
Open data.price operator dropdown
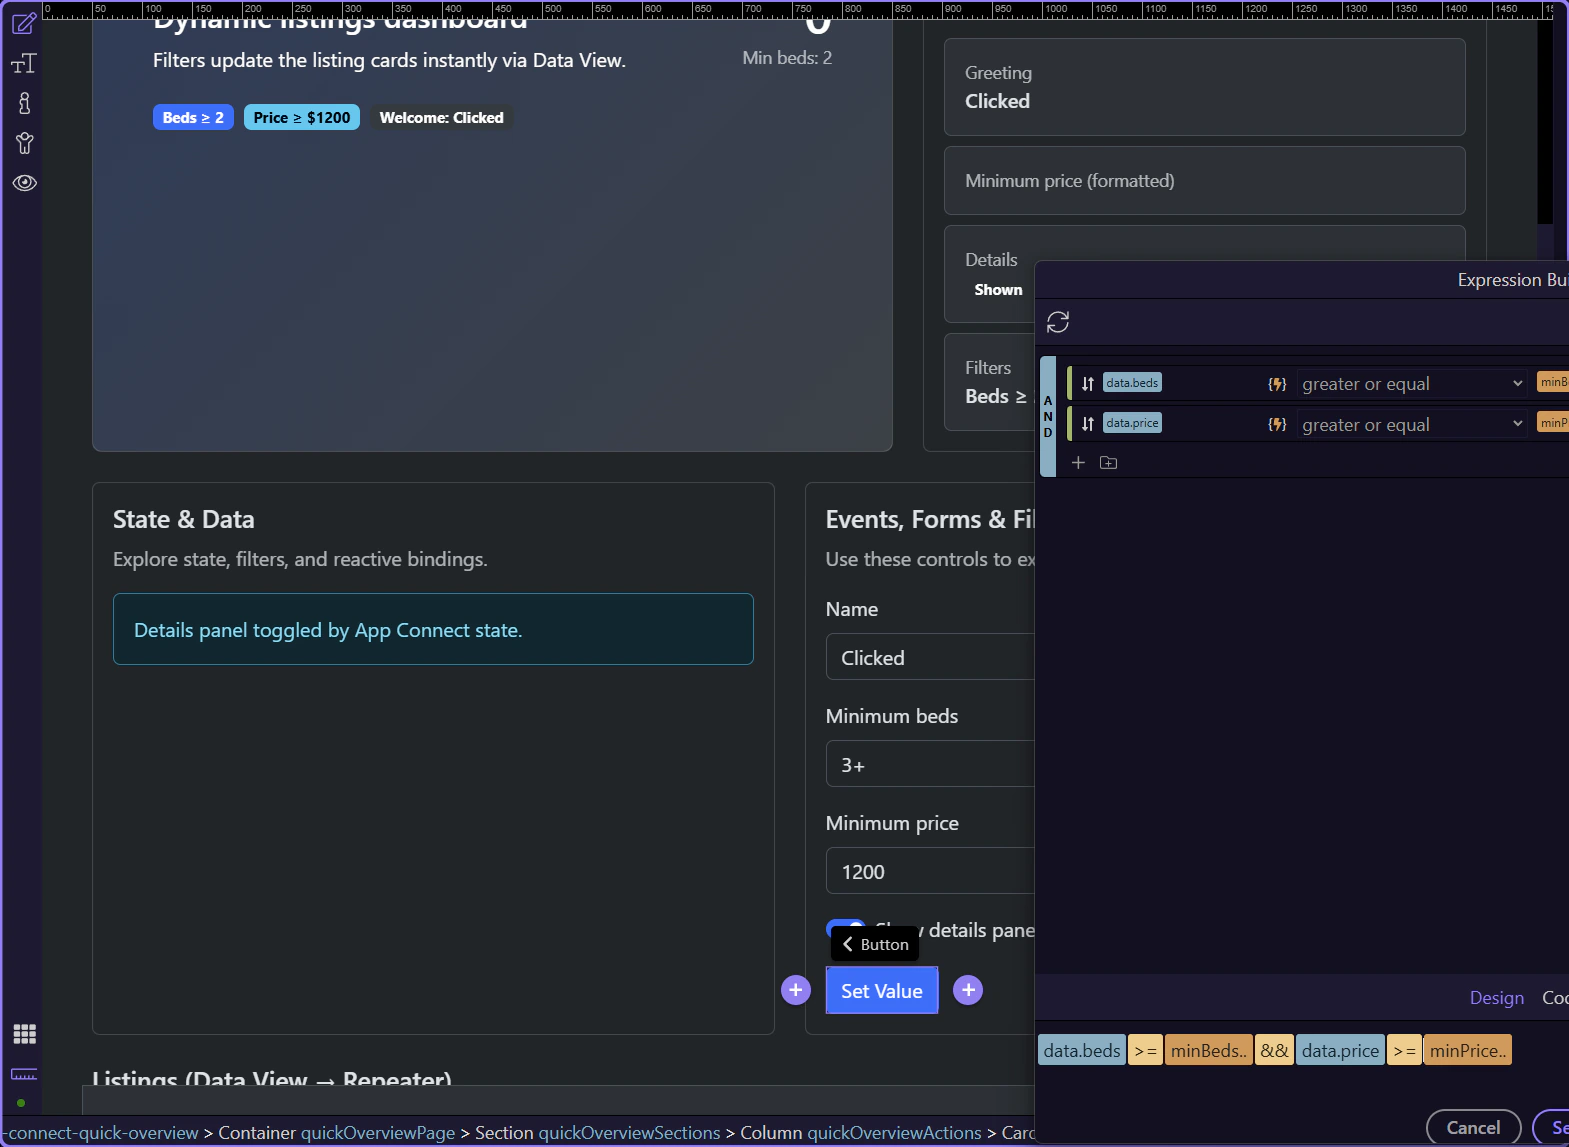click(x=1412, y=424)
